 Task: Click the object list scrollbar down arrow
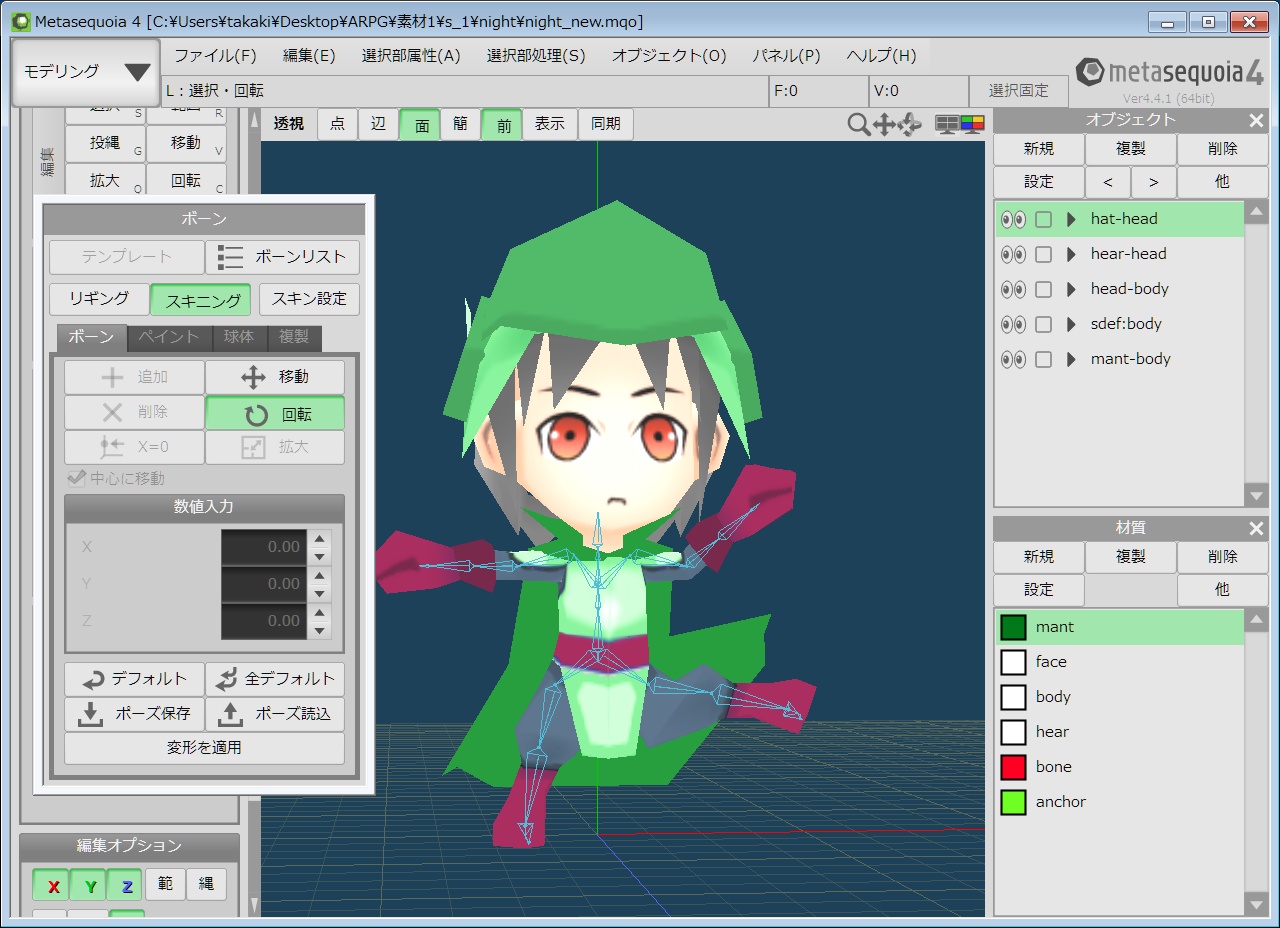tap(1256, 495)
